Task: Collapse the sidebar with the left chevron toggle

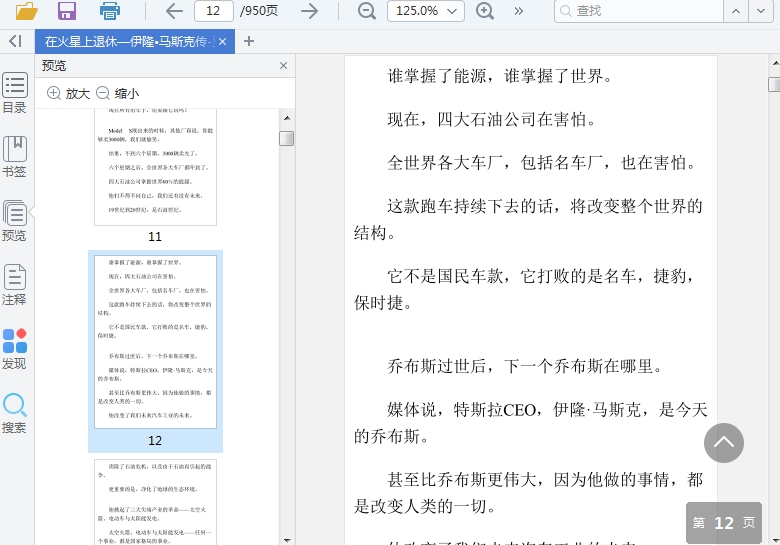Action: tap(14, 41)
